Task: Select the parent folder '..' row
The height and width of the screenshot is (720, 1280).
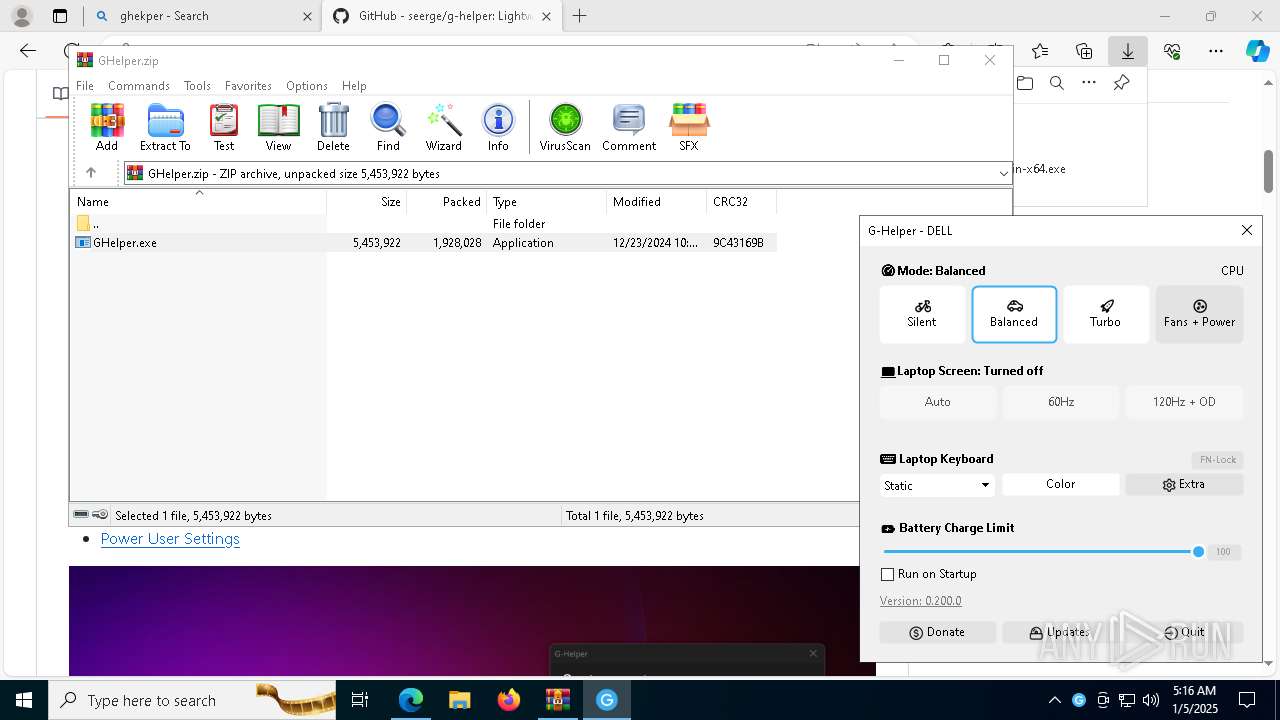Action: click(423, 224)
